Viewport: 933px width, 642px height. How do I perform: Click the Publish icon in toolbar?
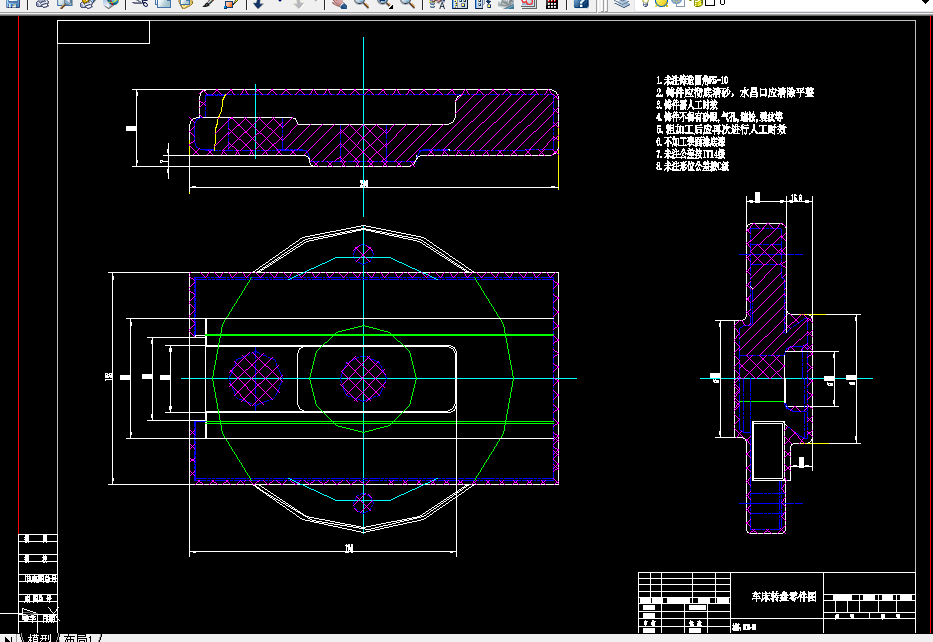pos(87,4)
